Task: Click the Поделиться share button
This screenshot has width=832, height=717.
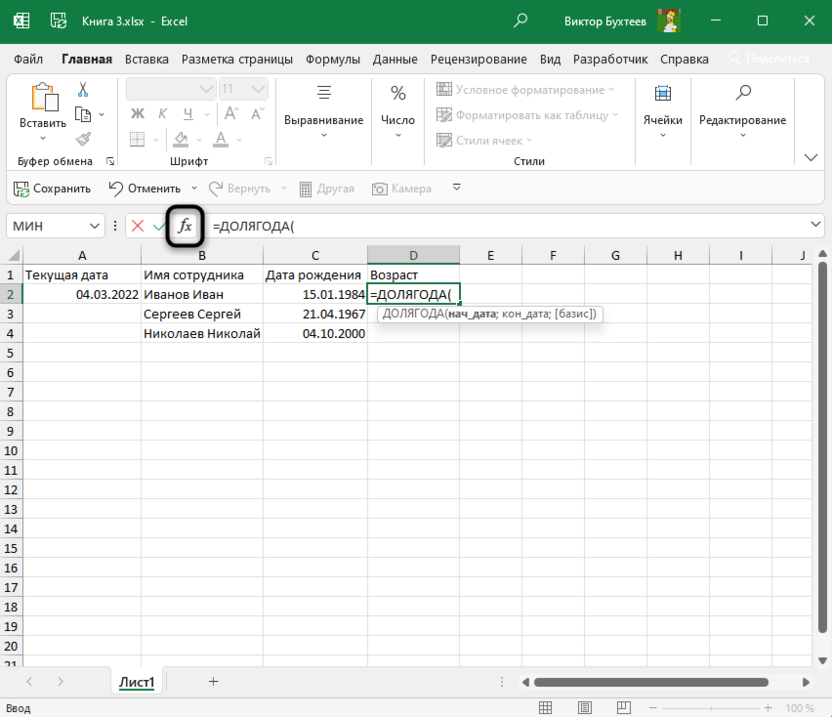Action: (769, 59)
